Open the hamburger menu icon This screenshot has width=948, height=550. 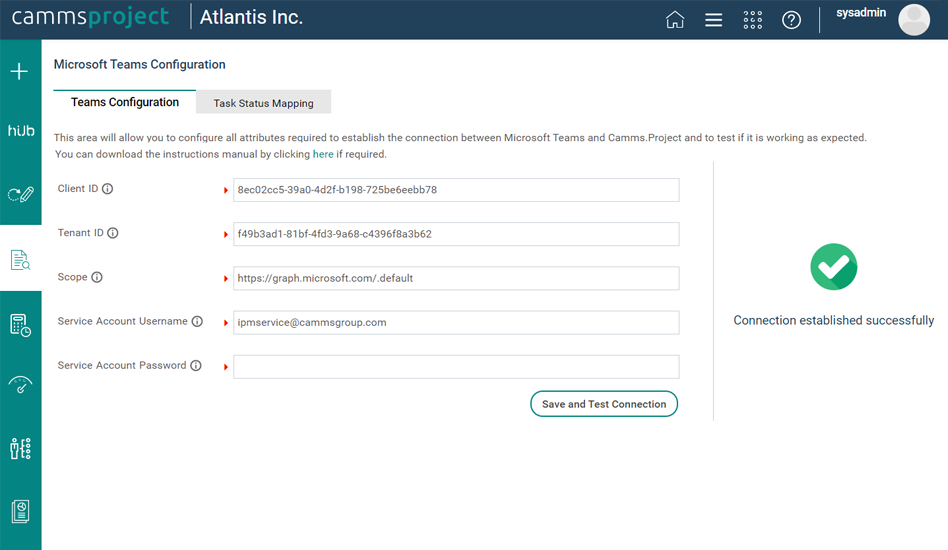(x=713, y=20)
